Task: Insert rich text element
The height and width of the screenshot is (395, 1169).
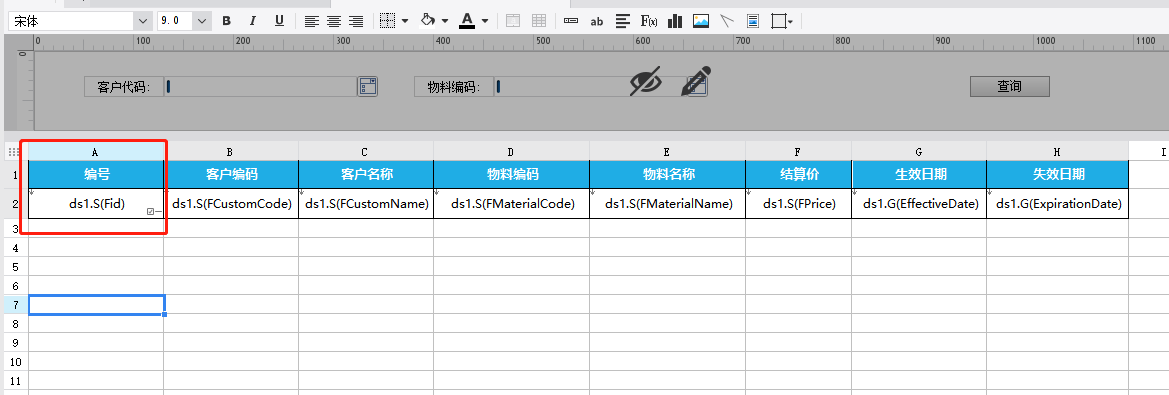Action: tap(623, 21)
